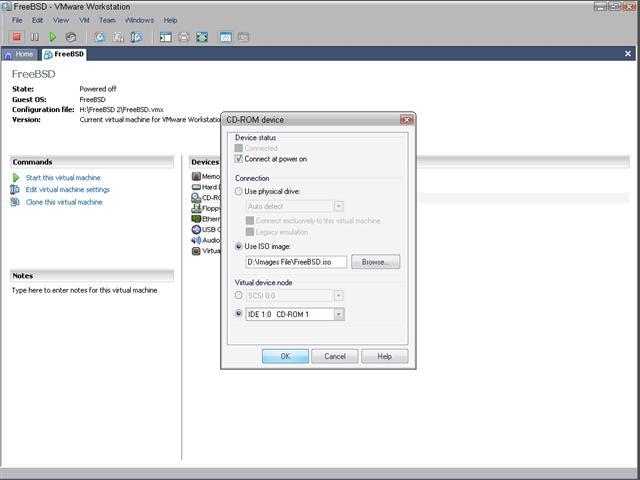Close the FreeBSD tab with X
The height and width of the screenshot is (480, 640).
click(x=628, y=53)
